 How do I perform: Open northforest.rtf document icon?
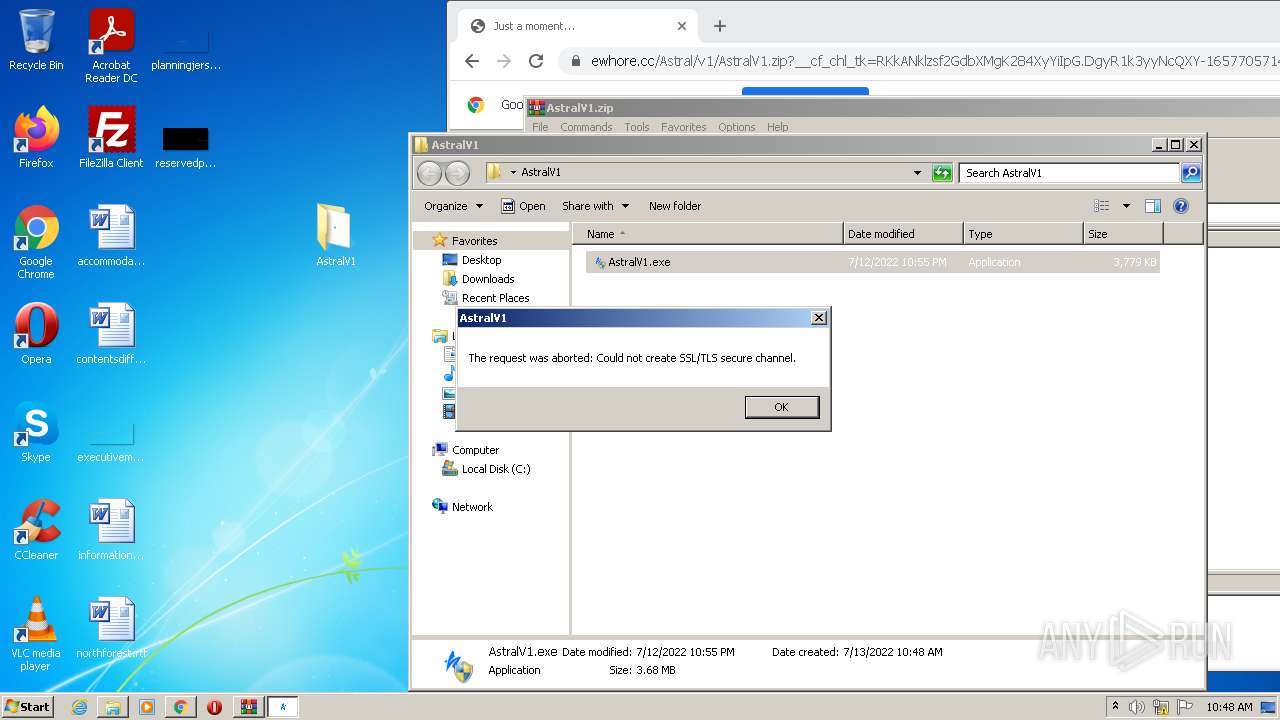click(111, 628)
